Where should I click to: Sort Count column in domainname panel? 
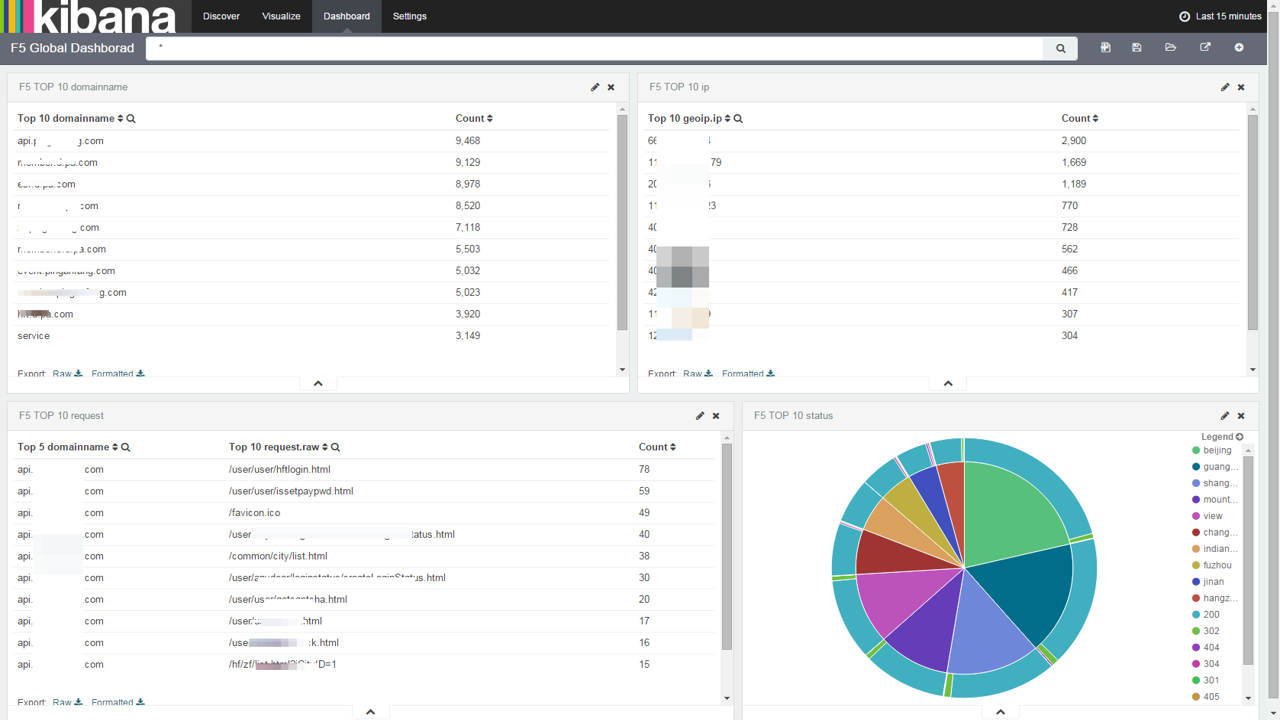(489, 118)
